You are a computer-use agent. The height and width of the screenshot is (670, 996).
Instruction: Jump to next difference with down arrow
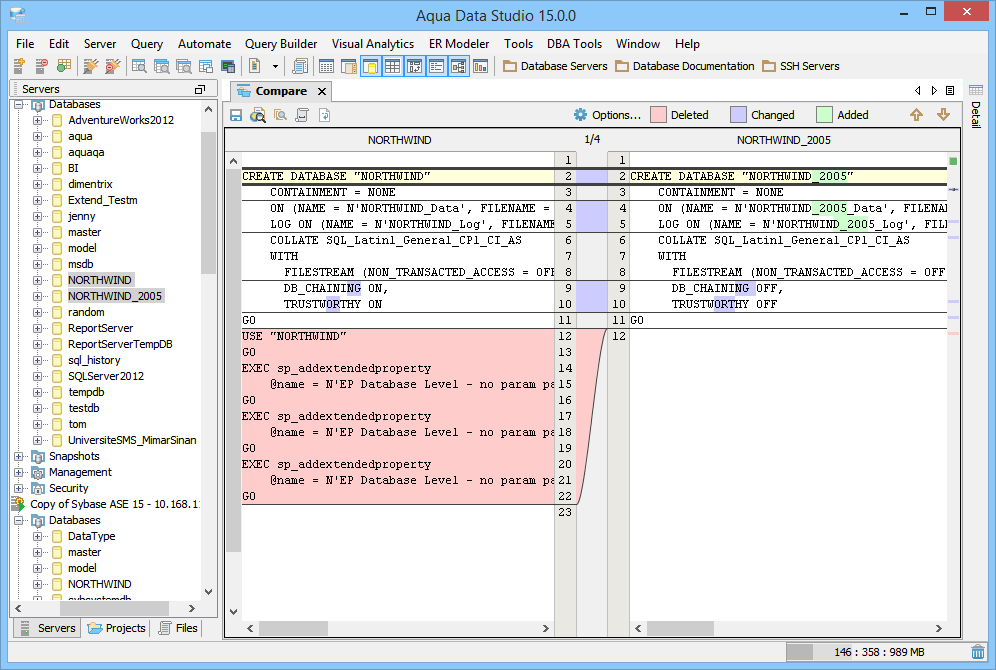point(943,115)
